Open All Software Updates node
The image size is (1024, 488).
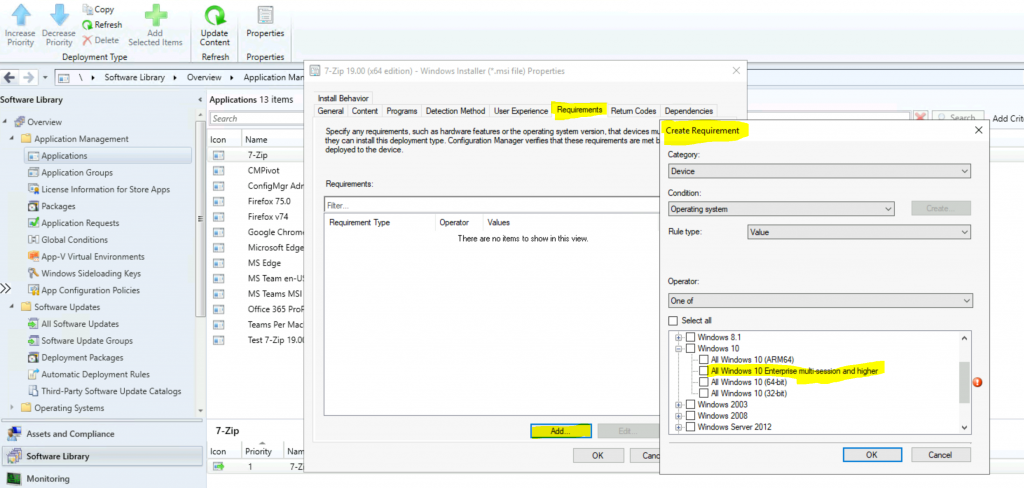[x=80, y=324]
